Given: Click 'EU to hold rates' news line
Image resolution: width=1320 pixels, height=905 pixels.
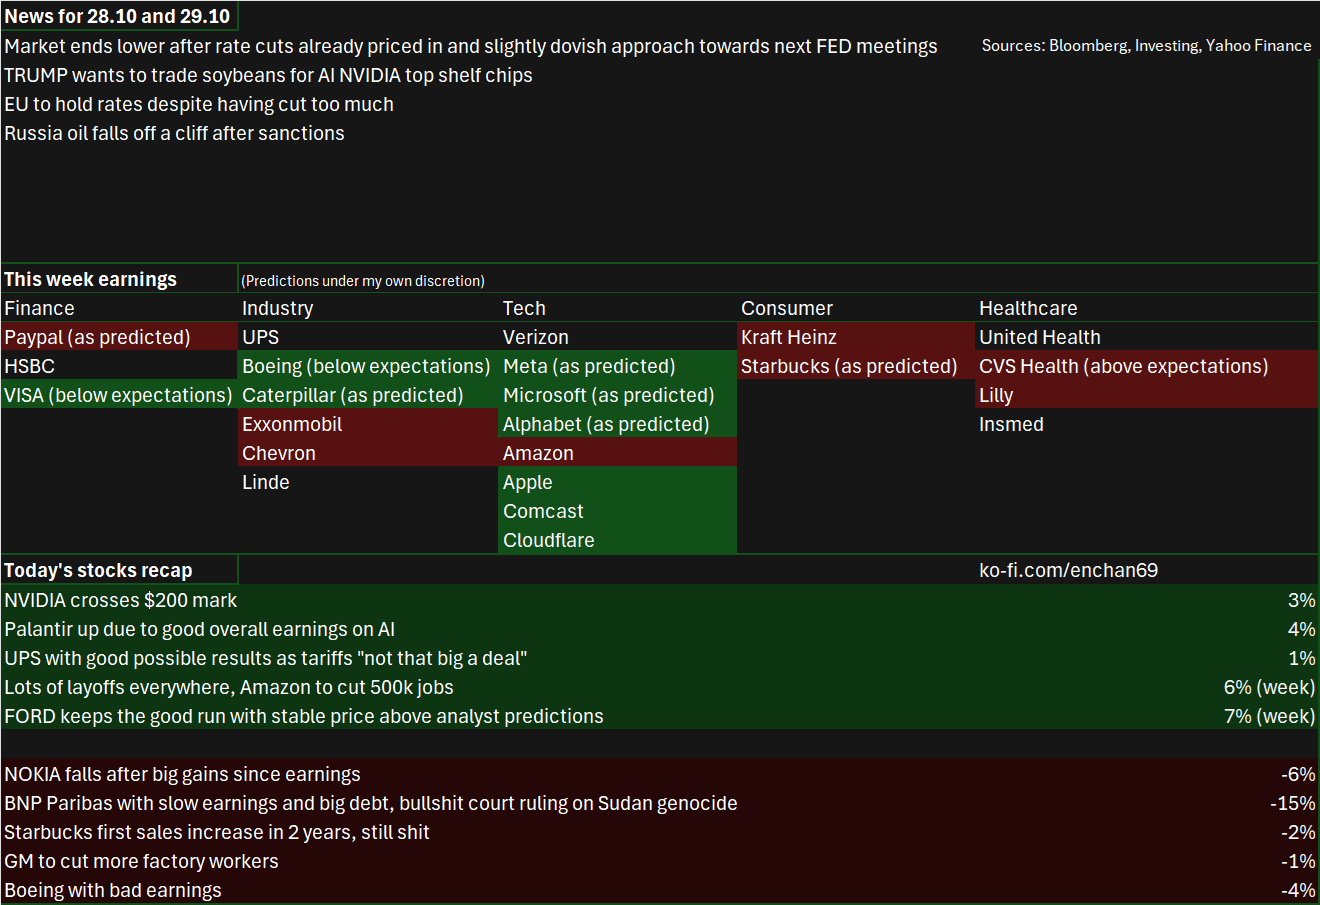Looking at the screenshot, I should tap(199, 104).
